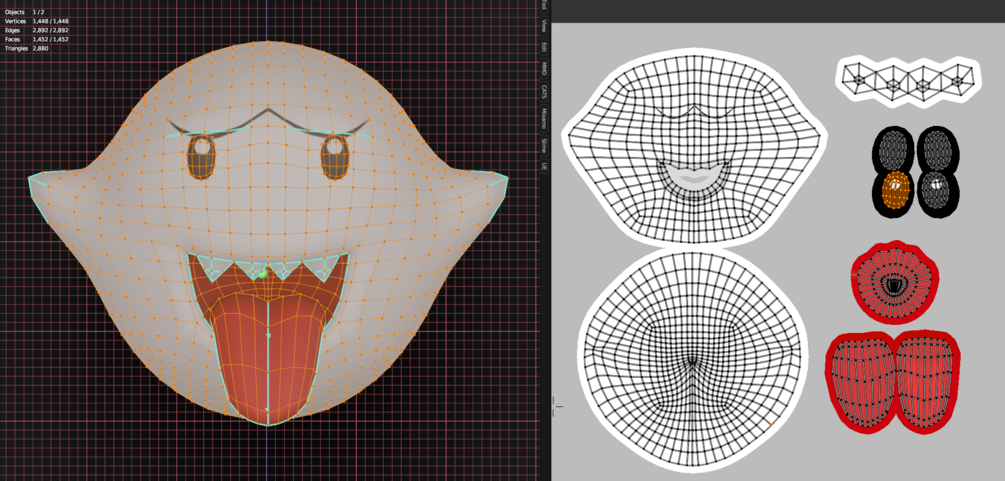Switch to the Mixamo sidebar tab
The image size is (1005, 481).
pyautogui.click(x=544, y=118)
